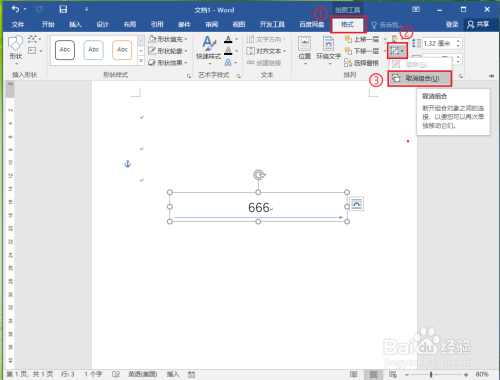
Task: Click the shape height 1.32 厘米 field
Action: 438,43
